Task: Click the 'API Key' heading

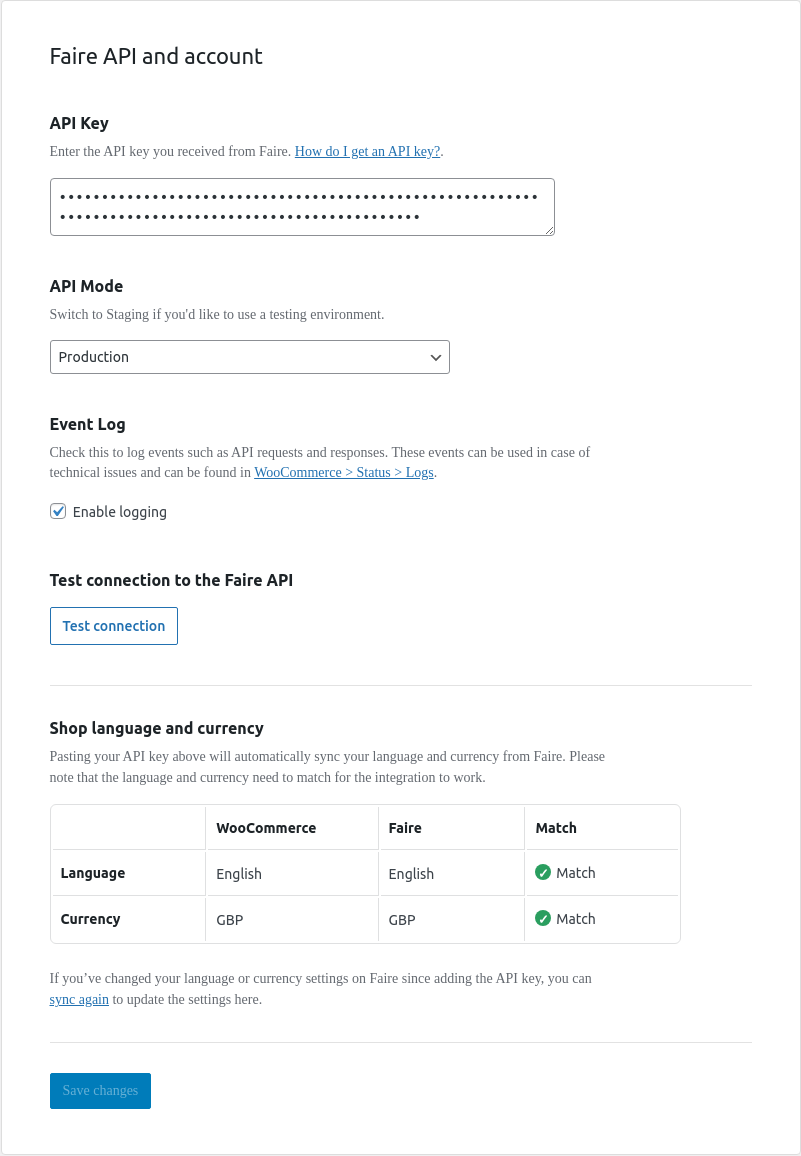Action: coord(79,123)
